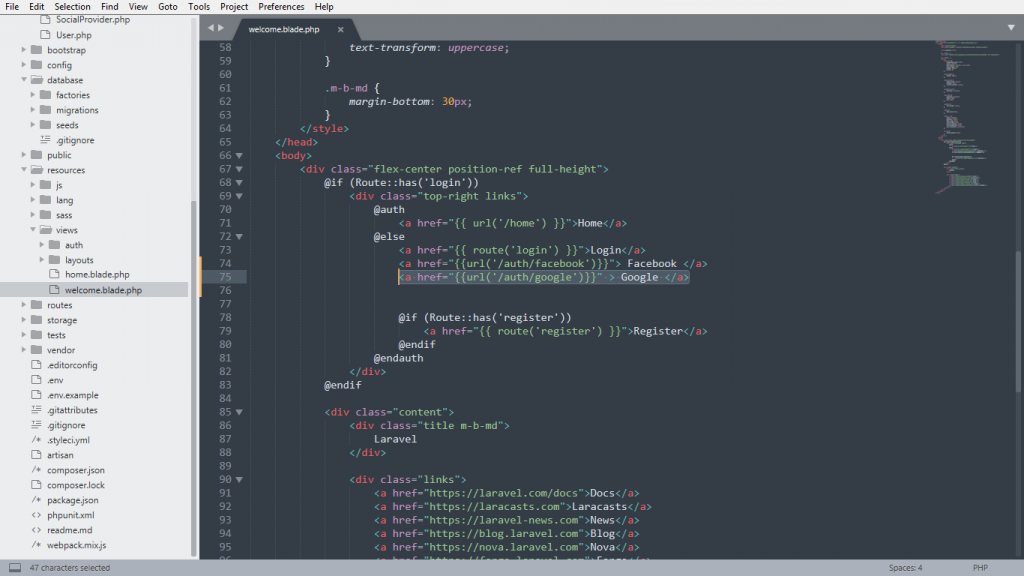Fold the content div at line 85
The image size is (1024, 576).
tap(240, 413)
